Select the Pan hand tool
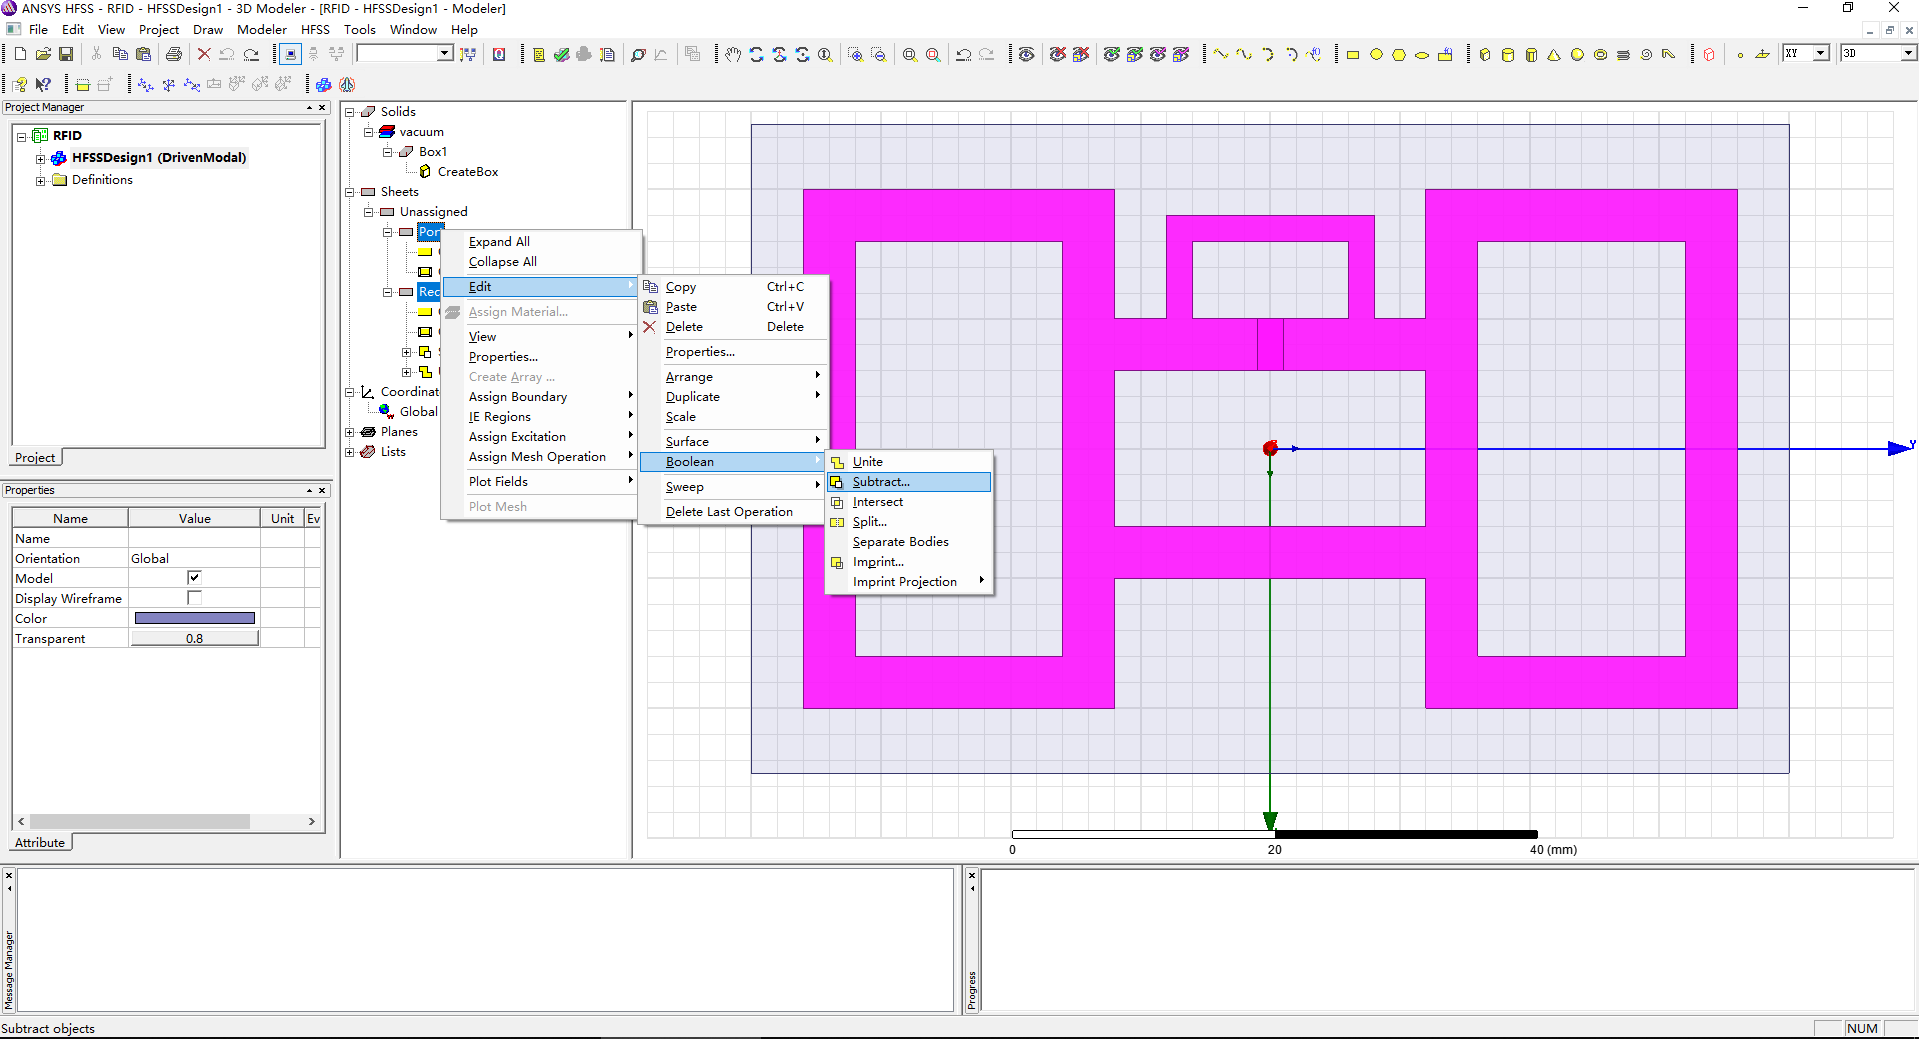1919x1039 pixels. [x=733, y=54]
